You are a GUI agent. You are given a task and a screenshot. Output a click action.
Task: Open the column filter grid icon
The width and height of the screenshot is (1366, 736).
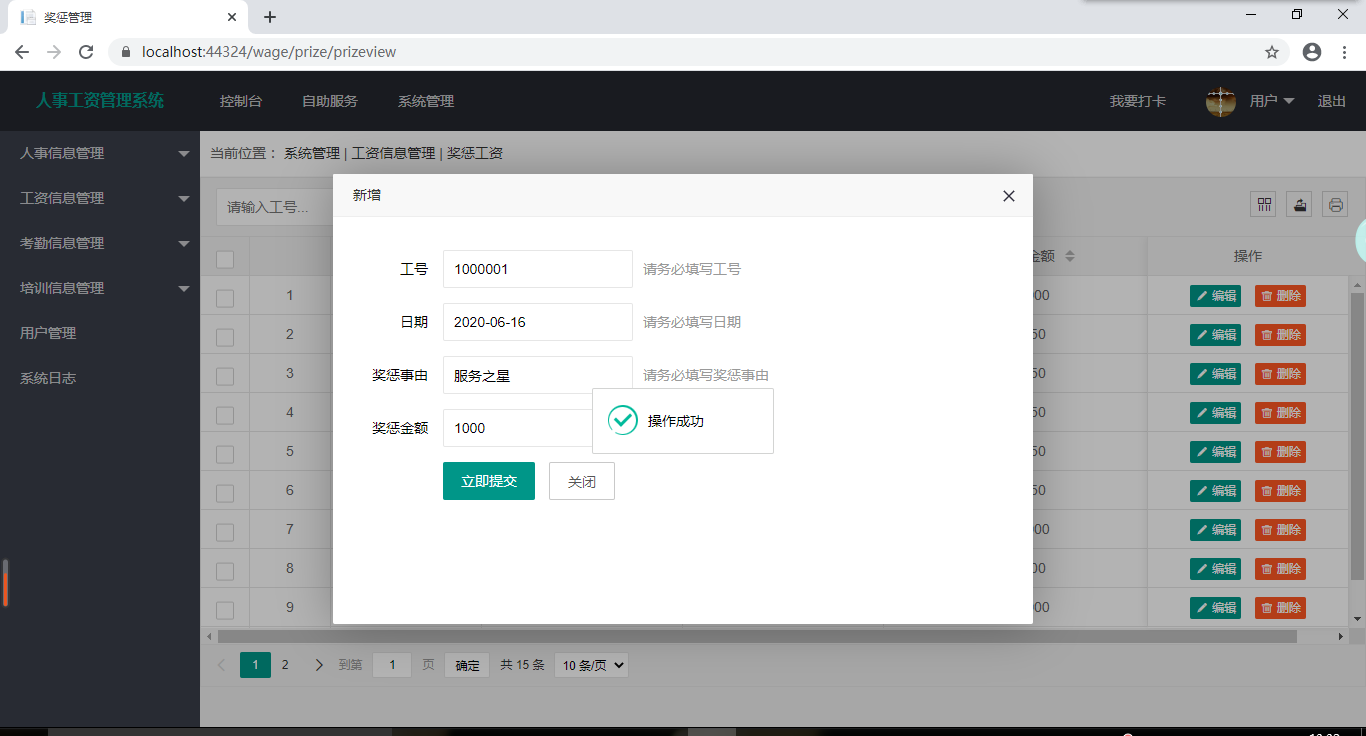coord(1265,204)
